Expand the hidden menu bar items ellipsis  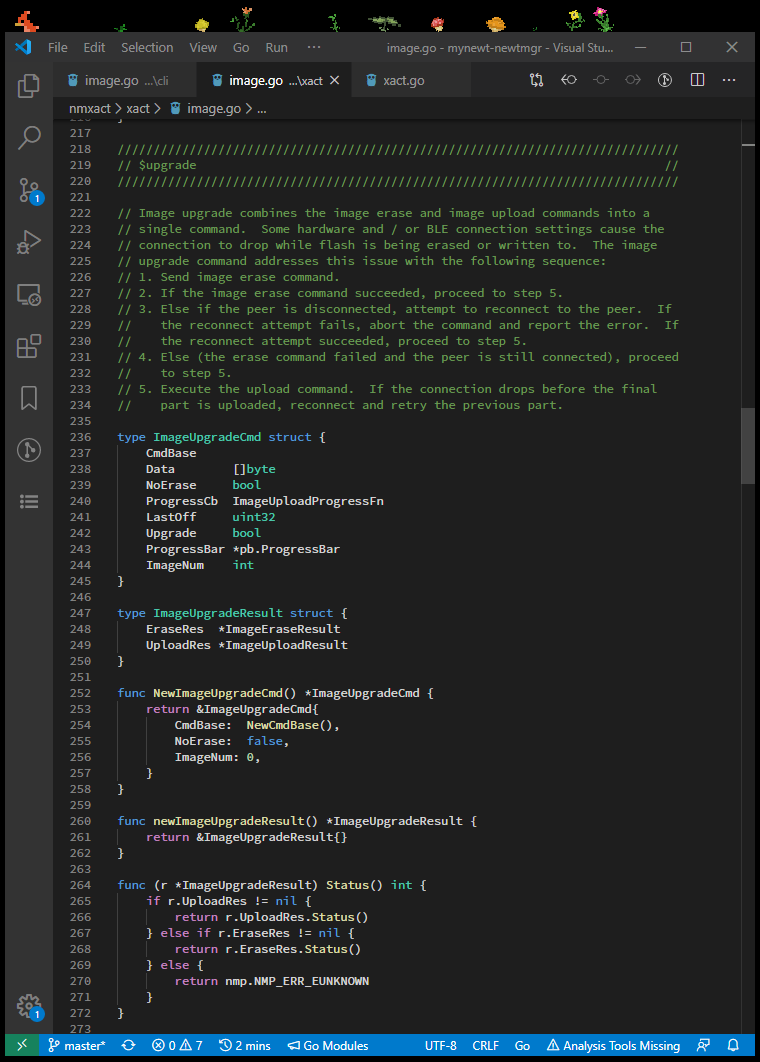(314, 47)
